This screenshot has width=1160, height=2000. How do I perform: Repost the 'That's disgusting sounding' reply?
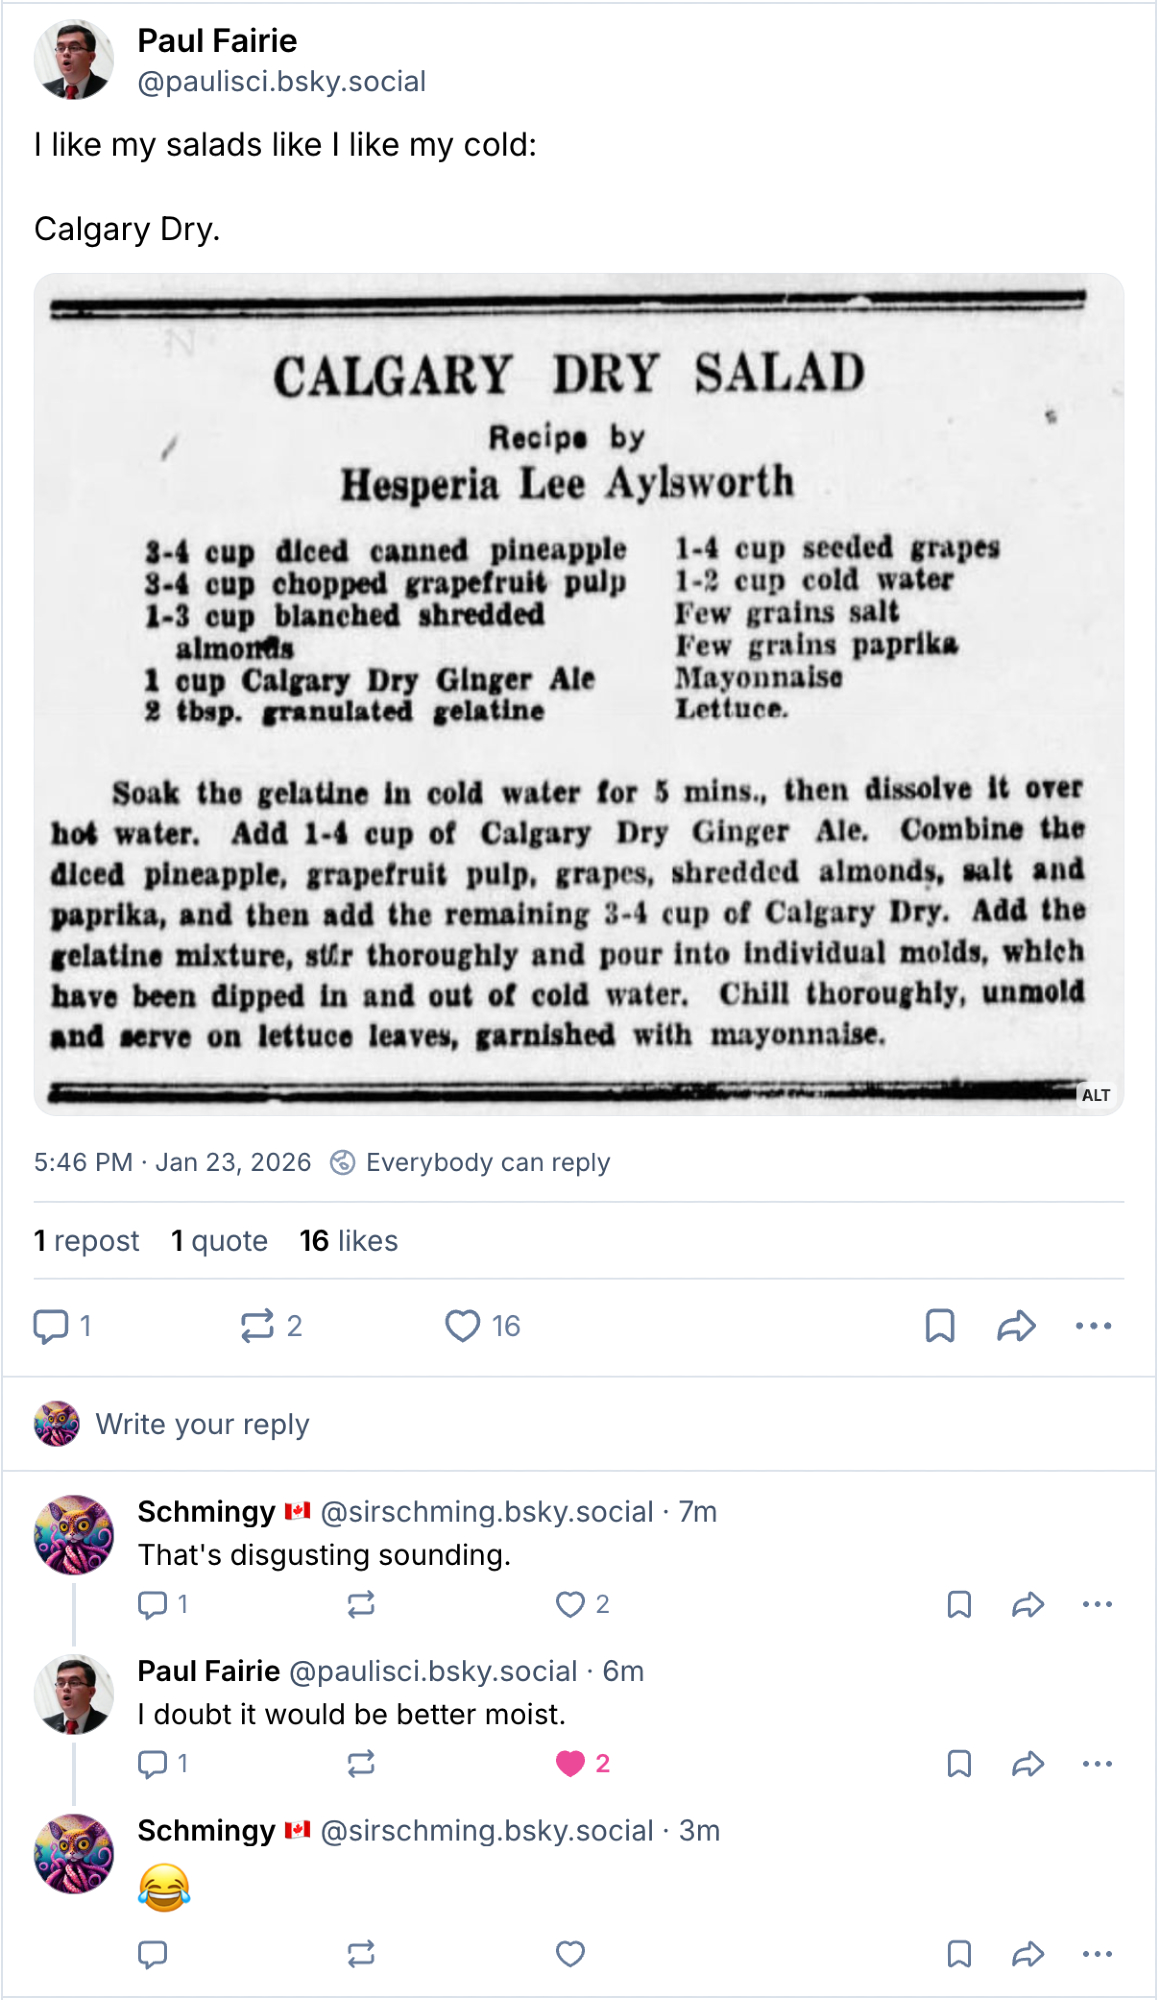pyautogui.click(x=361, y=1605)
